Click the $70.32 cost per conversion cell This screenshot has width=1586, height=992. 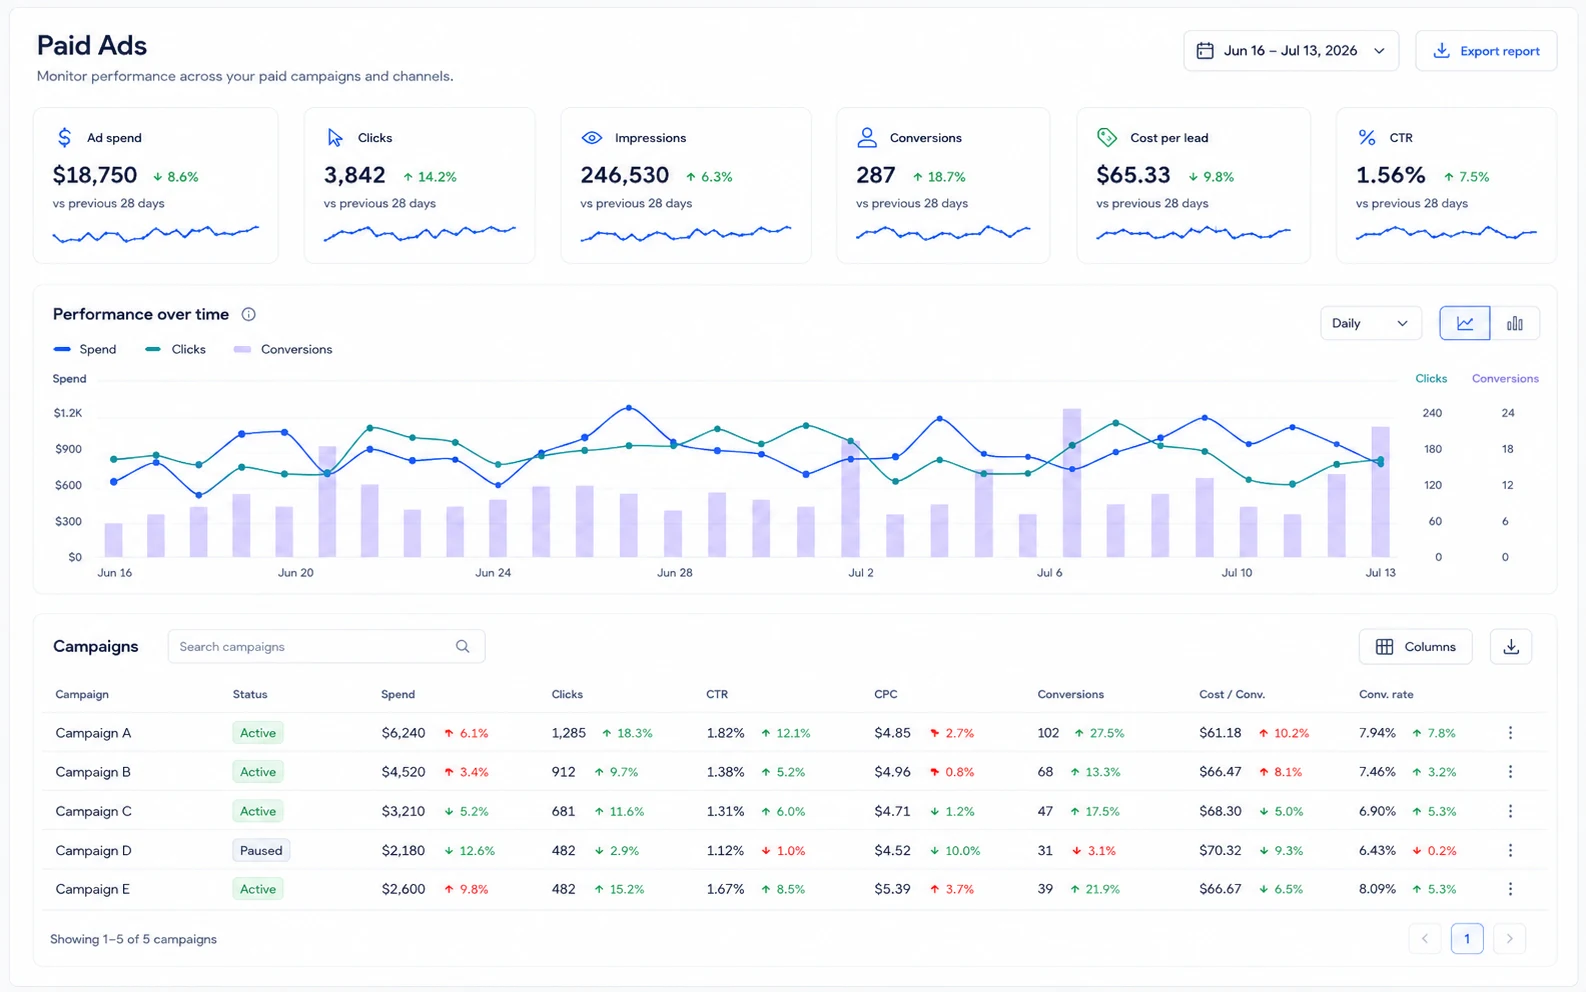[1220, 850]
